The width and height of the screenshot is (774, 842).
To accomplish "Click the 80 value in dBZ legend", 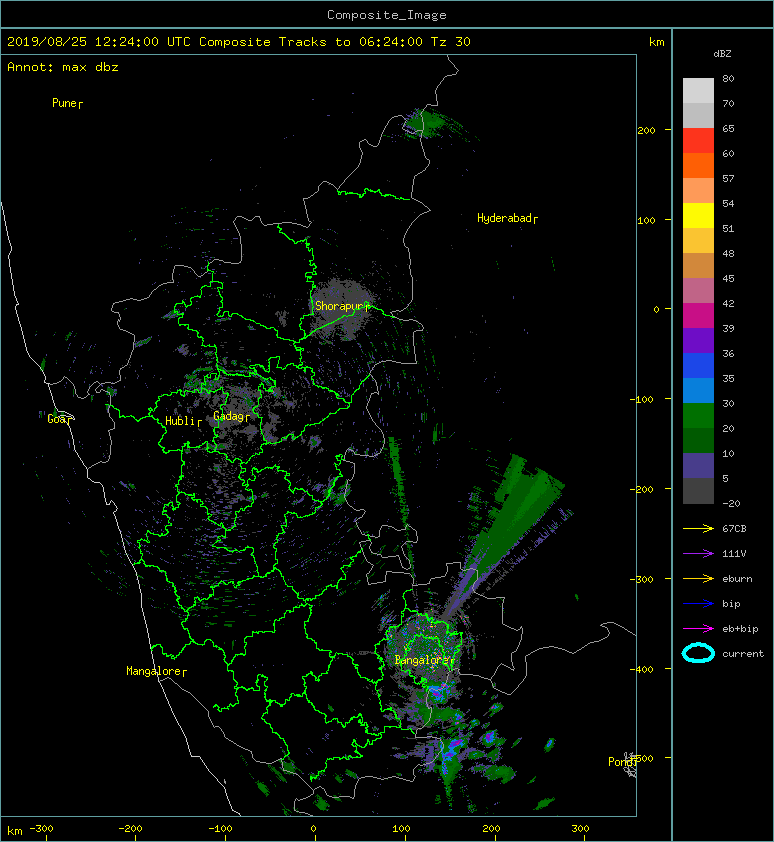I will click(728, 78).
